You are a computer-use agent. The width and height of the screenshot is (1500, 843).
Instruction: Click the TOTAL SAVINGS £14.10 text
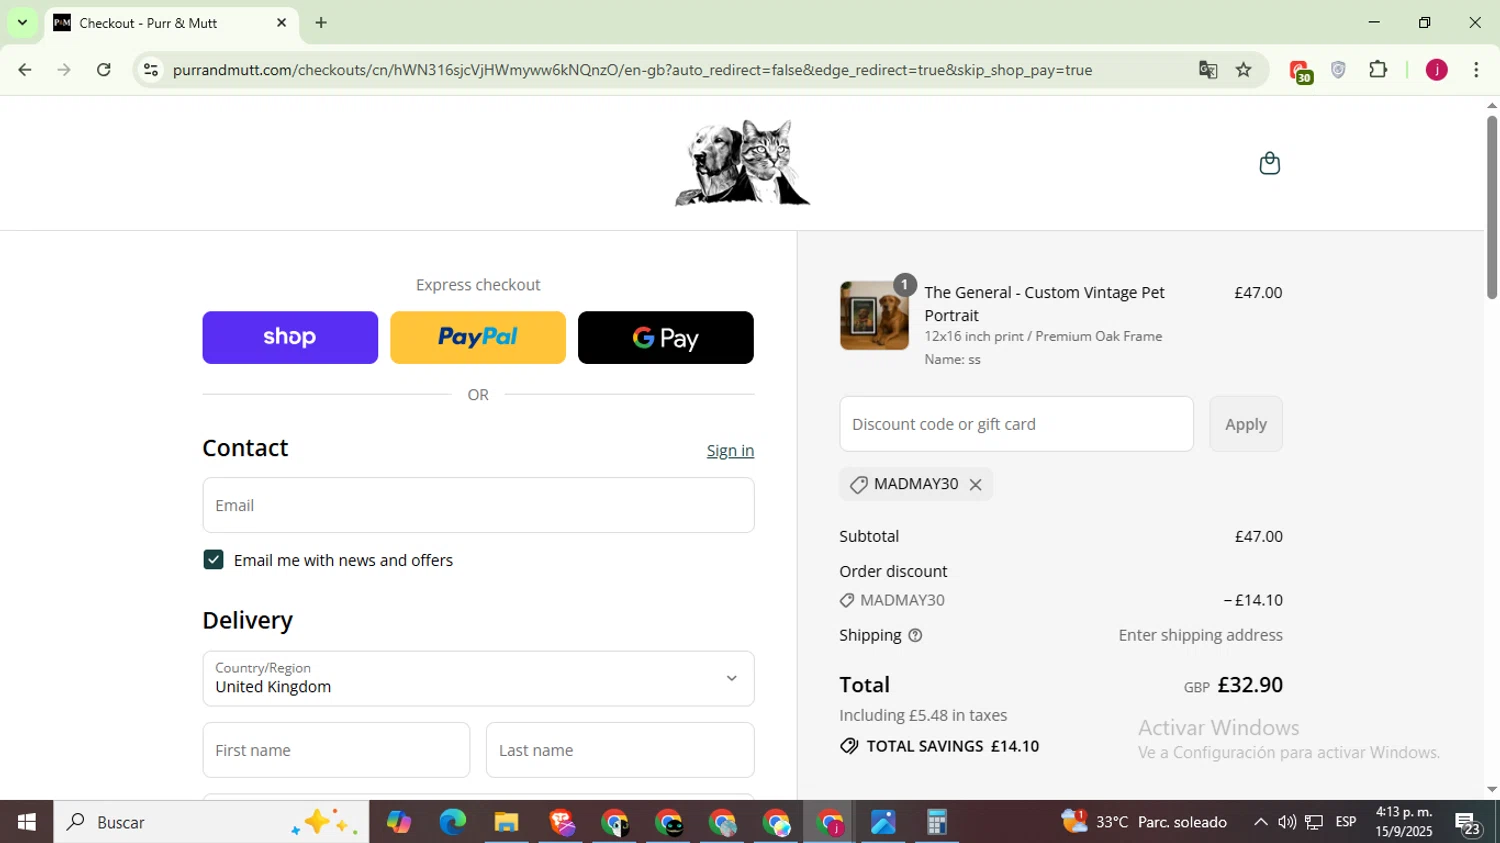pyautogui.click(x=952, y=746)
